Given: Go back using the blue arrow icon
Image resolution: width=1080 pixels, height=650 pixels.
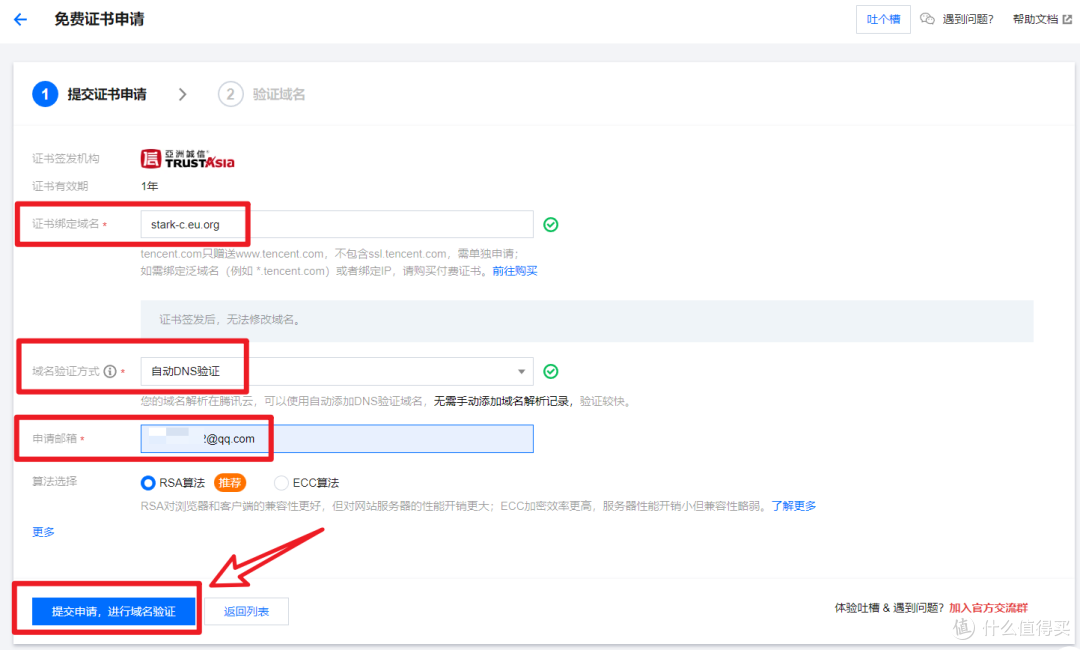Looking at the screenshot, I should (x=21, y=19).
